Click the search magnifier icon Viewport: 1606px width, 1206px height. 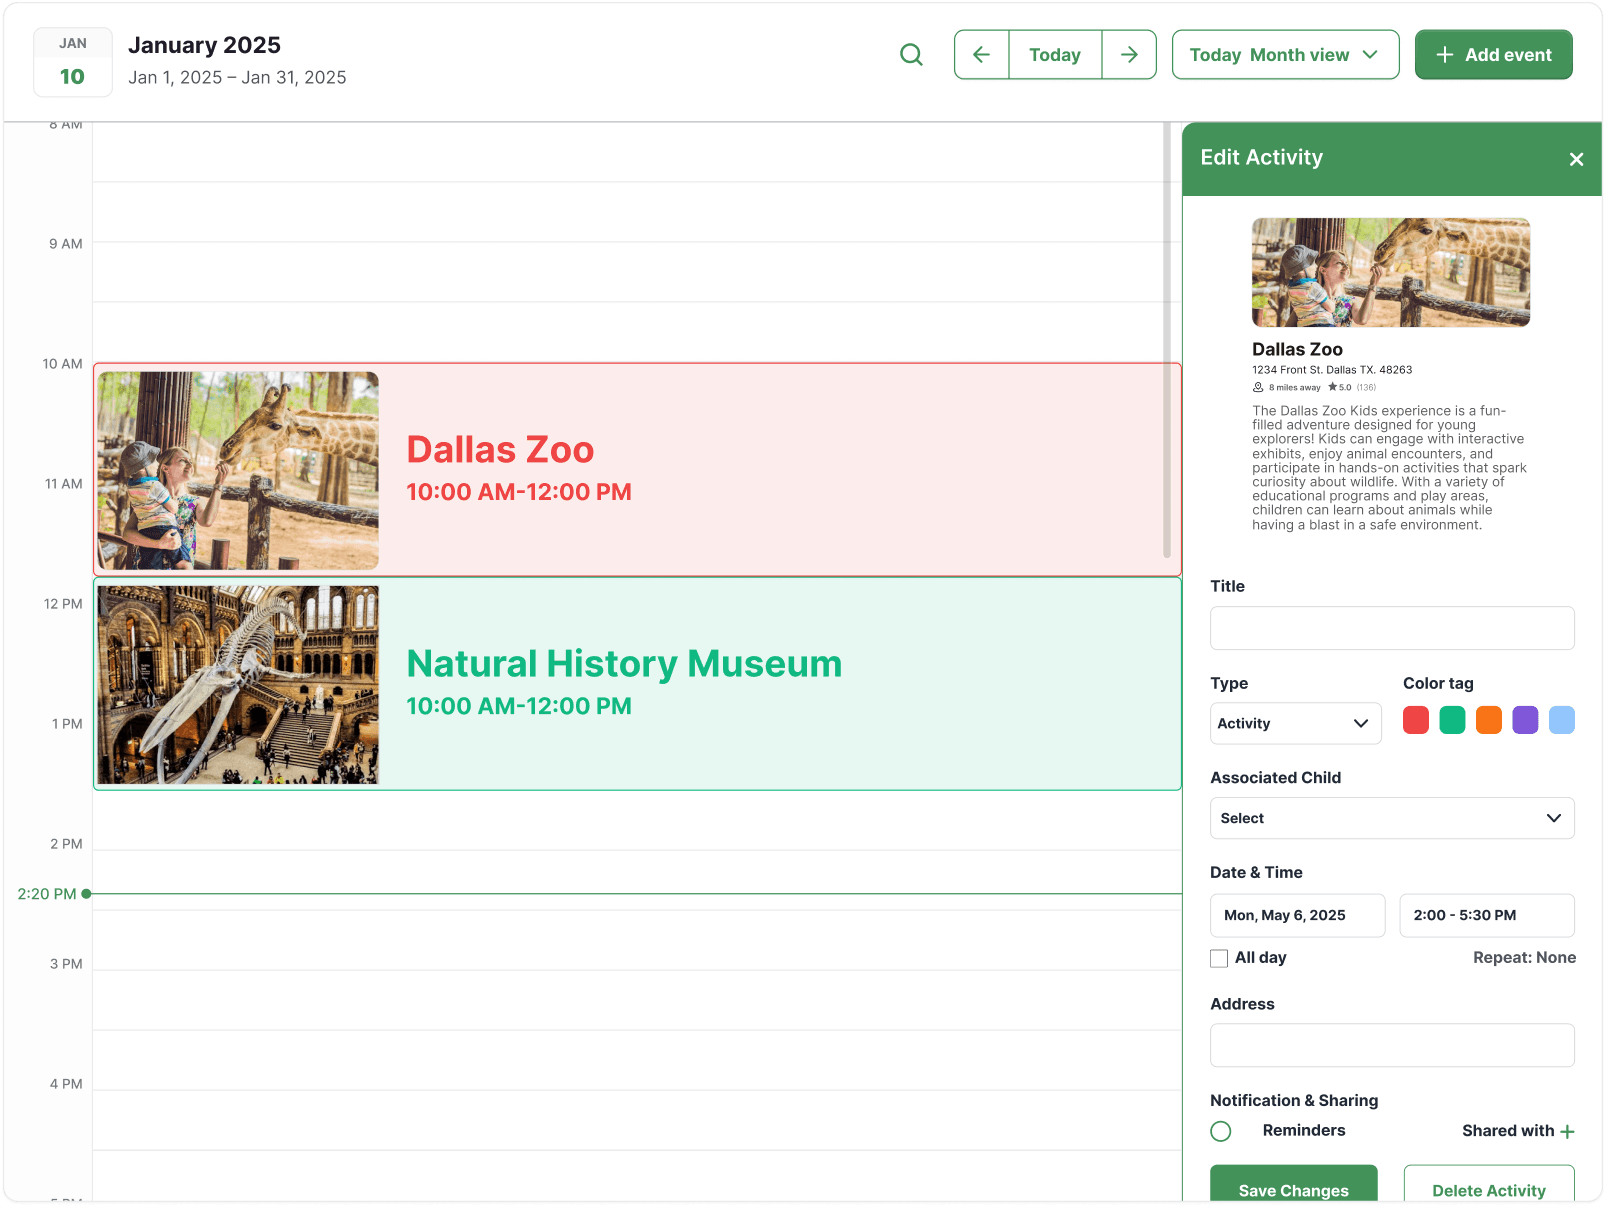(x=911, y=55)
